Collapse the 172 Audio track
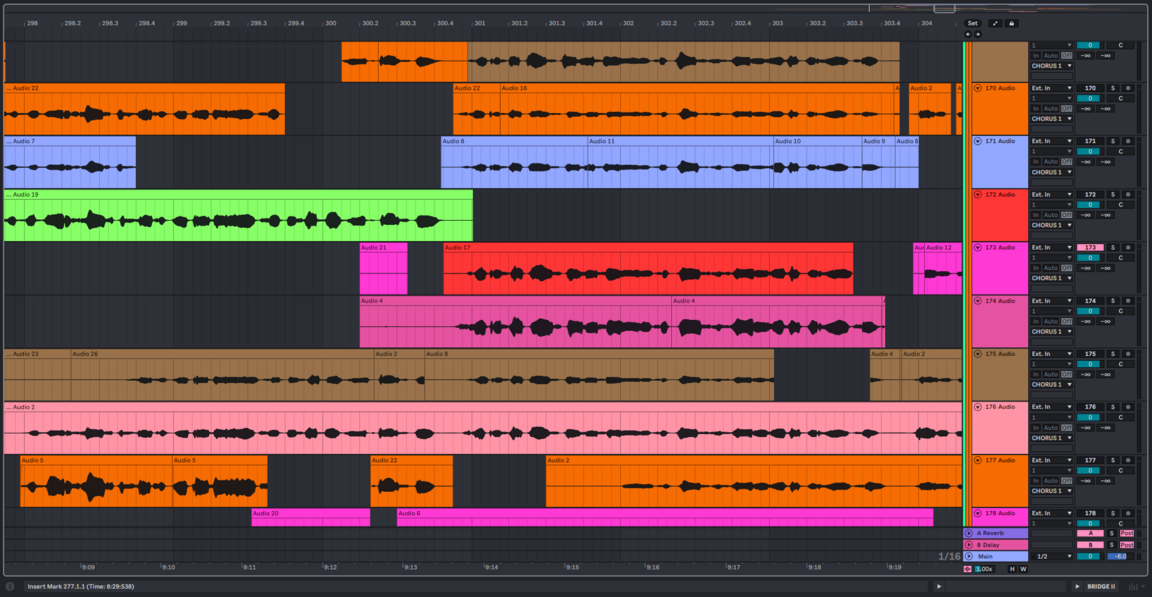1152x597 pixels. (978, 194)
